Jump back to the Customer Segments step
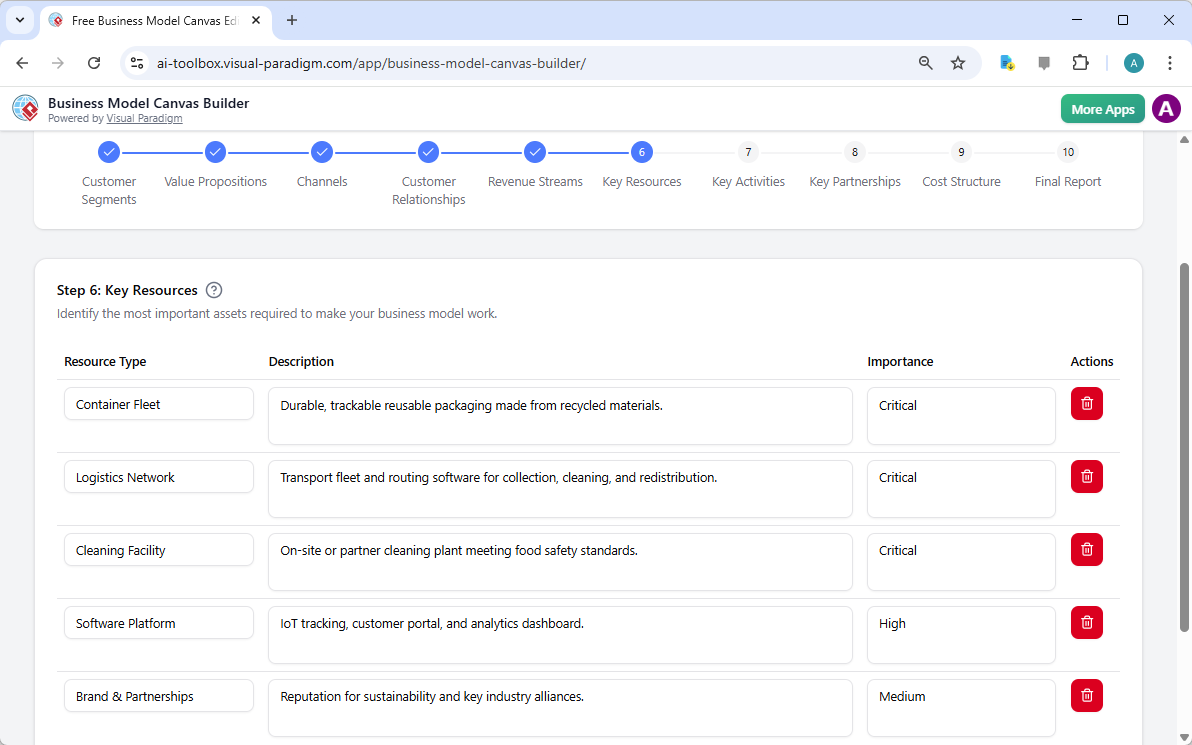 click(x=109, y=152)
